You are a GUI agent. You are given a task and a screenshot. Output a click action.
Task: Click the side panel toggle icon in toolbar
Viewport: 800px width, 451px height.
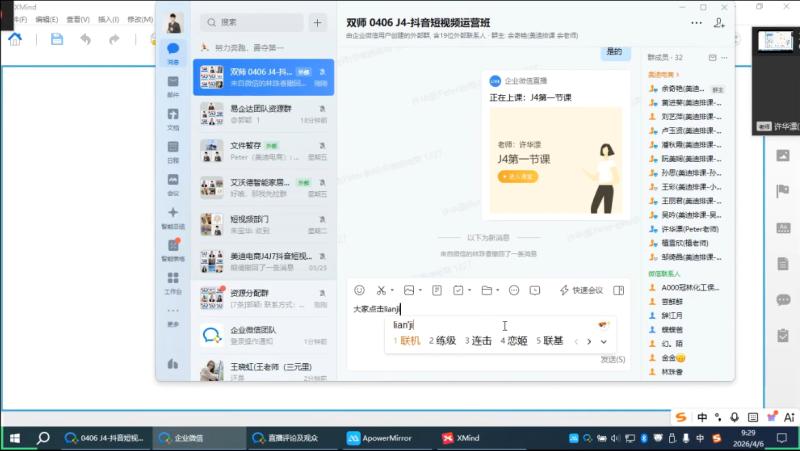[618, 290]
